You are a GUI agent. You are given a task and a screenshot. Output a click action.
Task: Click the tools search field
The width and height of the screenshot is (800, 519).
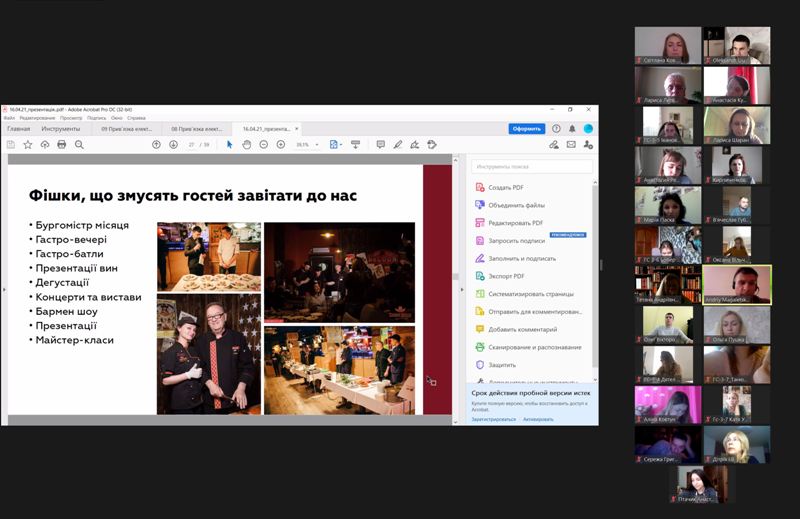coord(530,167)
